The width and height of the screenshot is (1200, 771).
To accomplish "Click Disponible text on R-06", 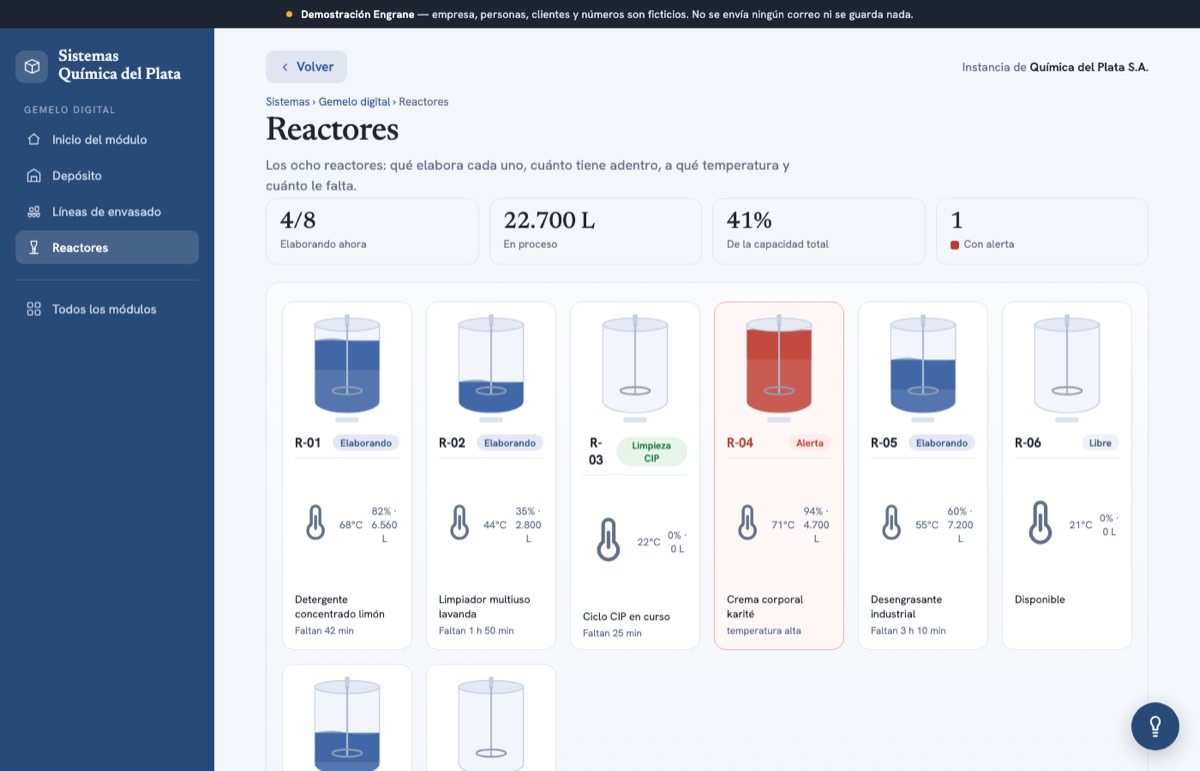I will coord(1040,600).
